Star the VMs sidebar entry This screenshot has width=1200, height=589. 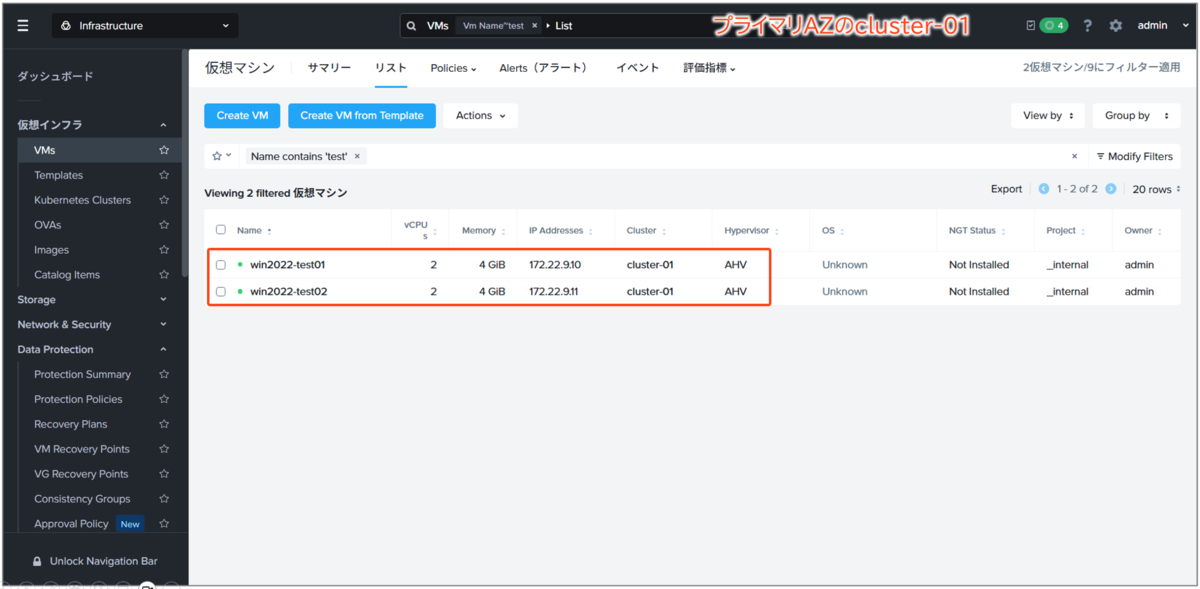[164, 150]
